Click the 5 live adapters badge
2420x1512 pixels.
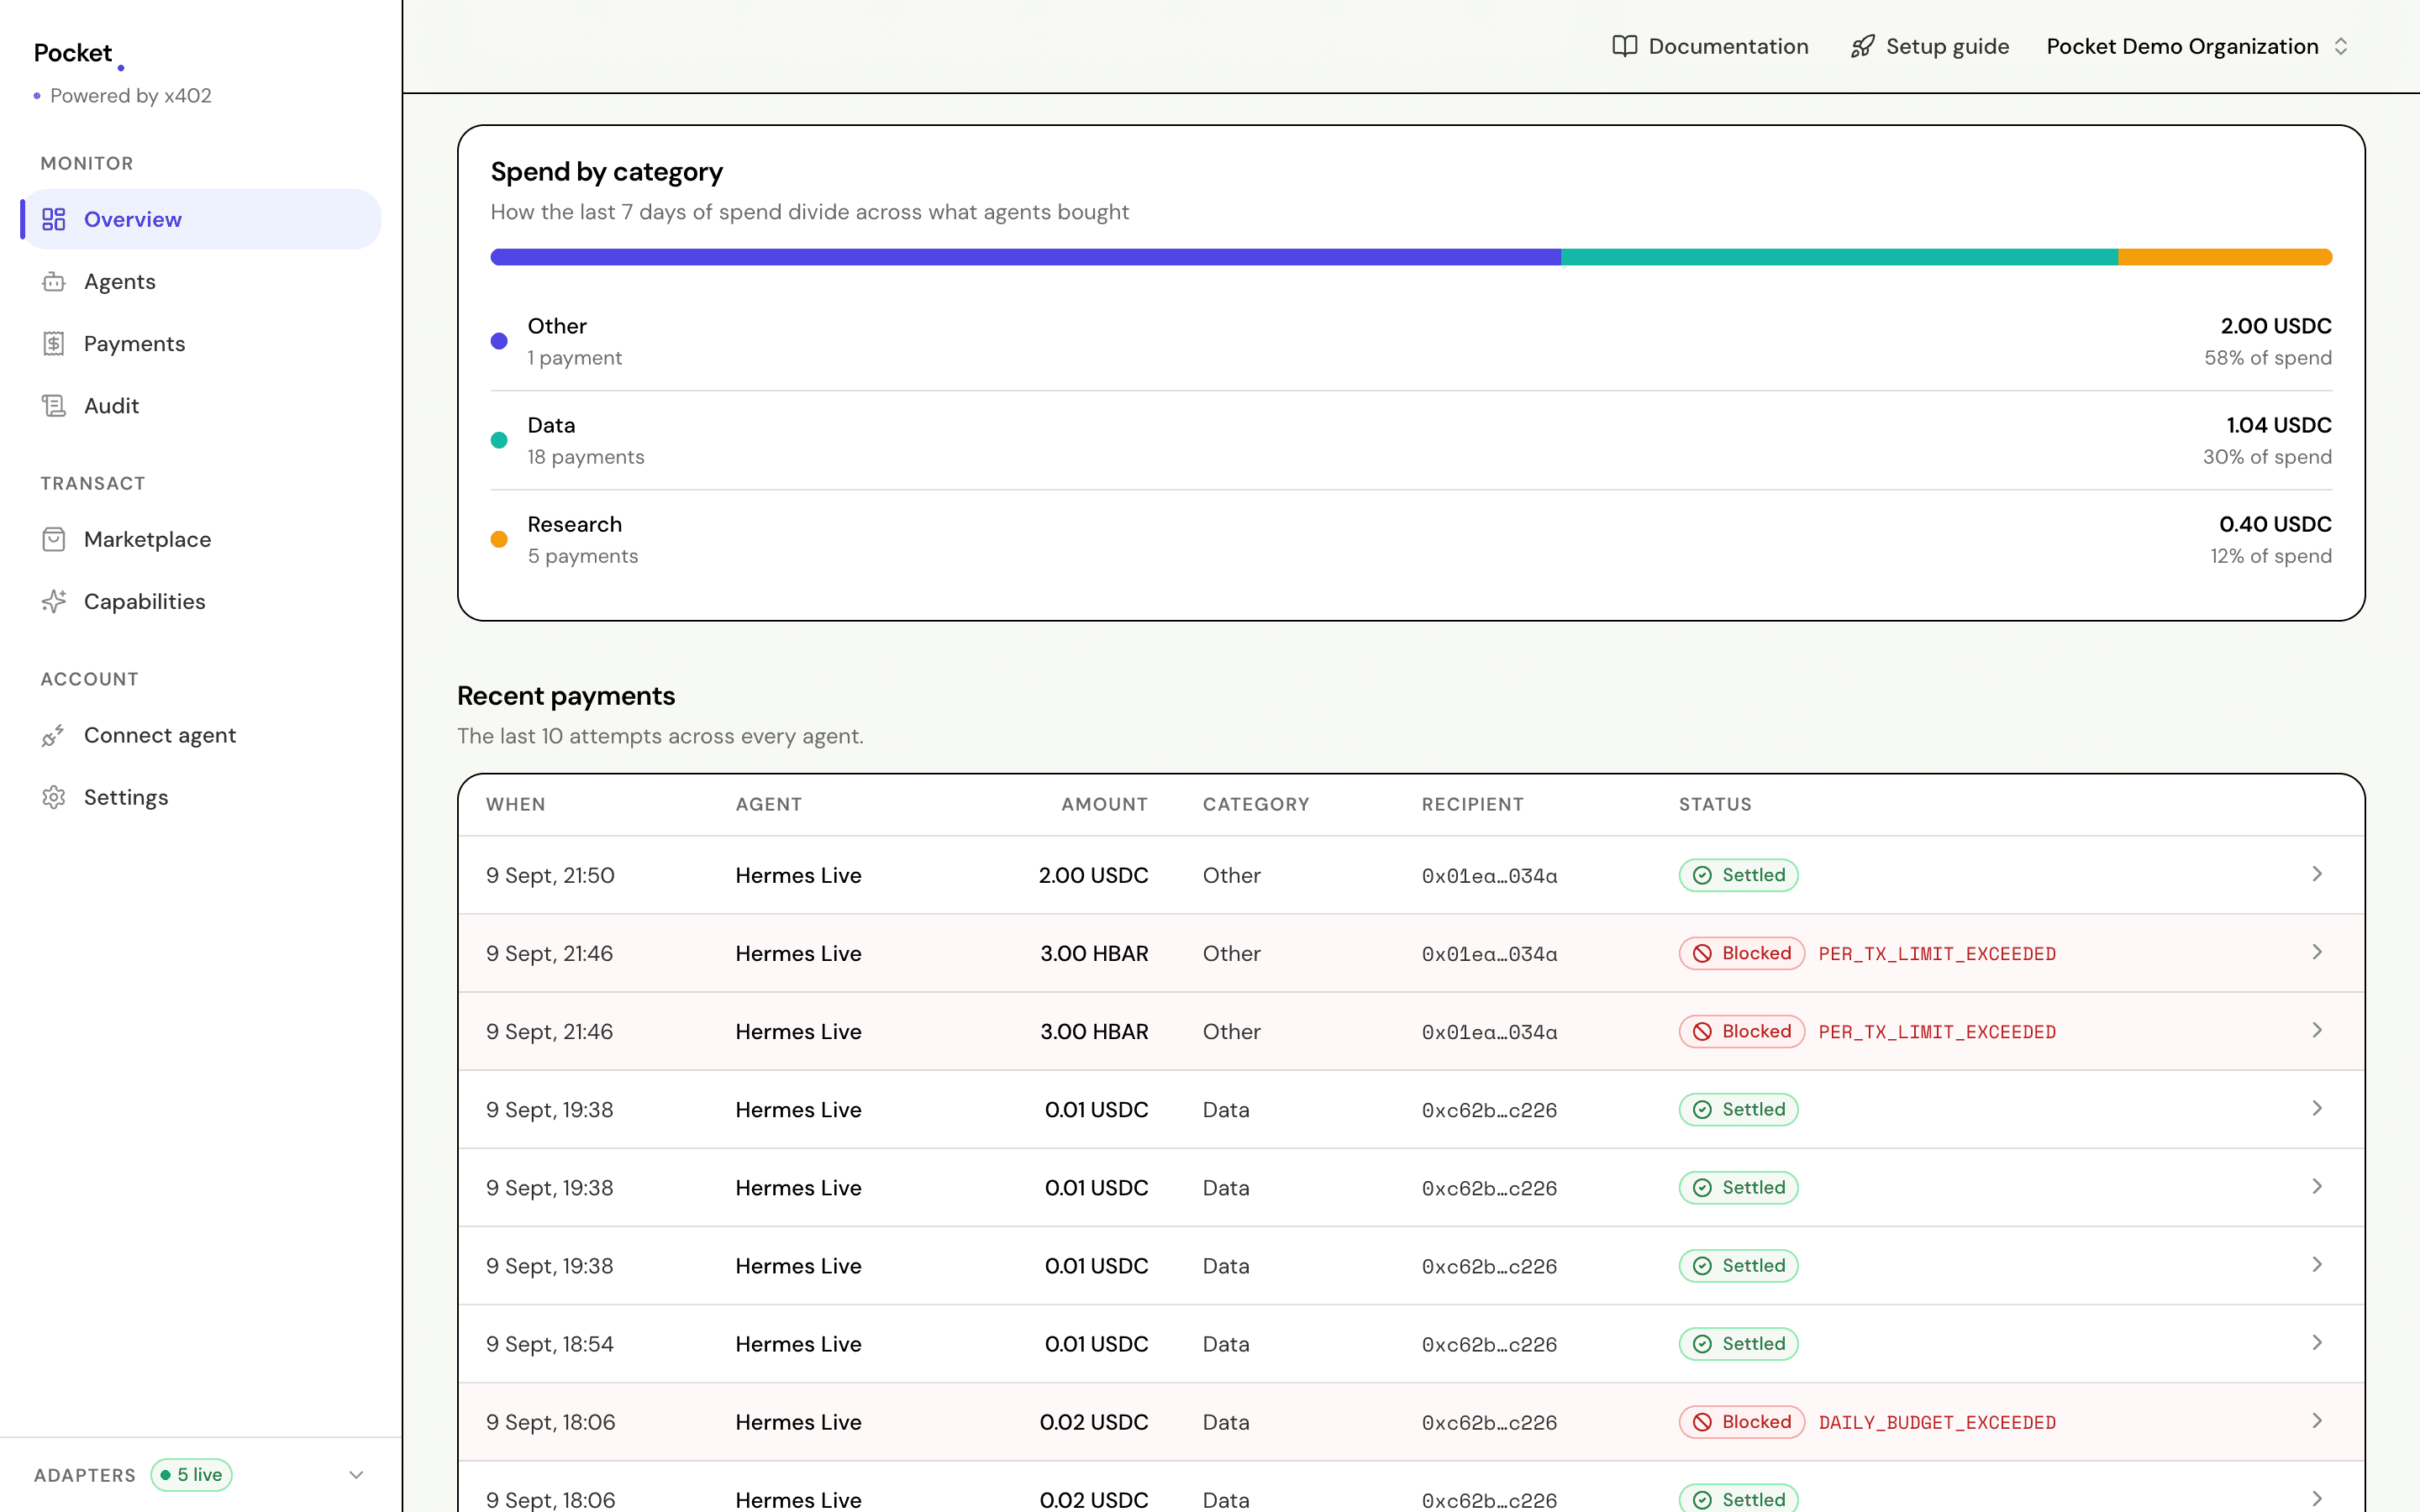192,1475
